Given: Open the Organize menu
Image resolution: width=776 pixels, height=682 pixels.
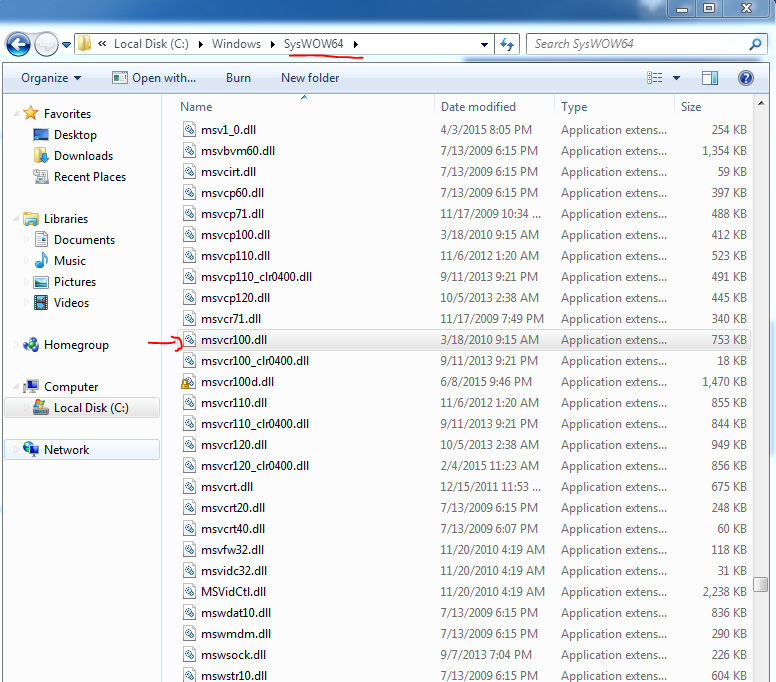Looking at the screenshot, I should point(51,78).
